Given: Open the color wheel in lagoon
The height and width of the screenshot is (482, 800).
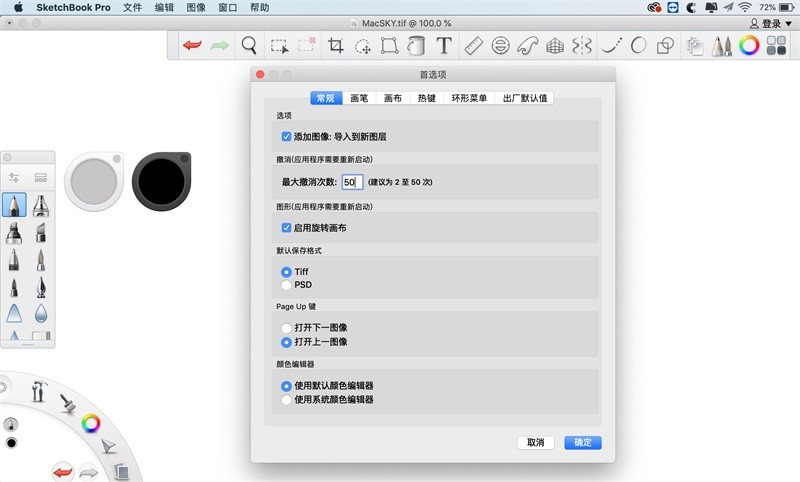Looking at the screenshot, I should pos(91,423).
